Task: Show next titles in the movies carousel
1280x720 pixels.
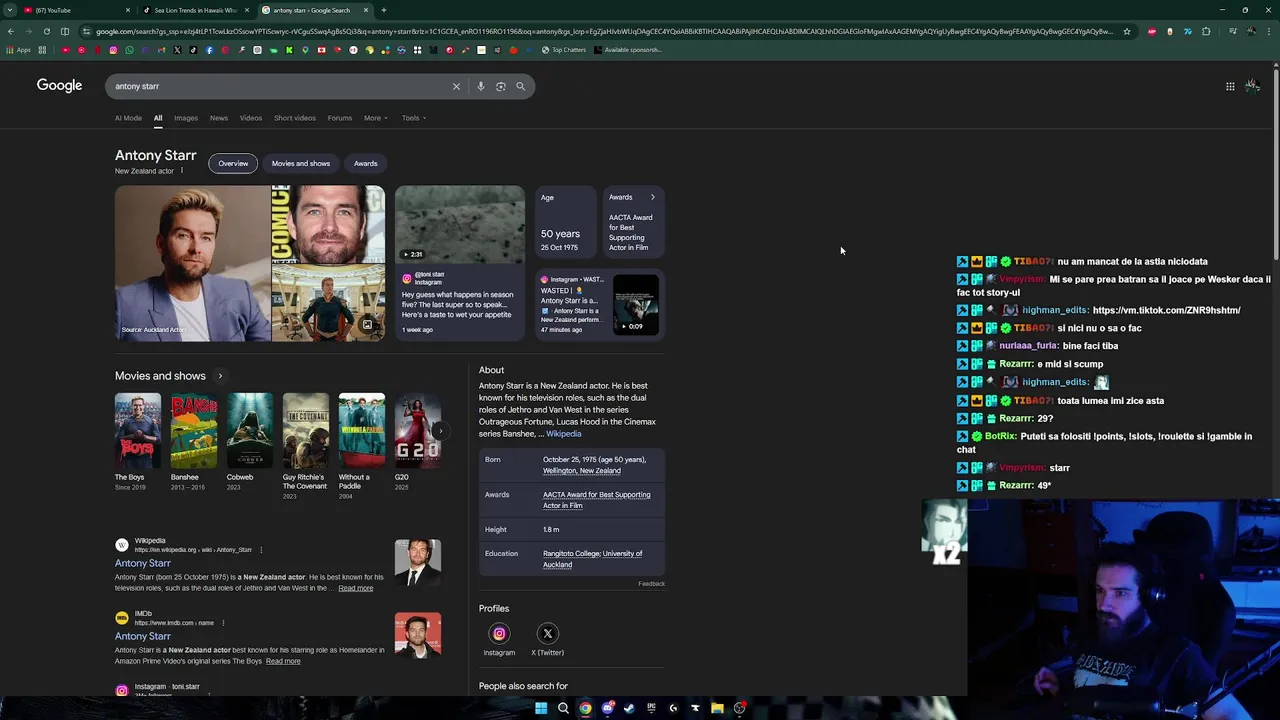Action: (x=439, y=431)
